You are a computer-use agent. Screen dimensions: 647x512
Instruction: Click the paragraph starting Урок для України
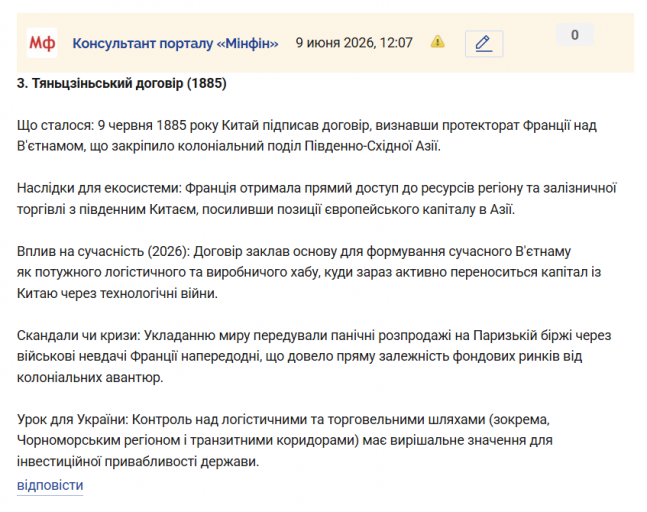285,440
